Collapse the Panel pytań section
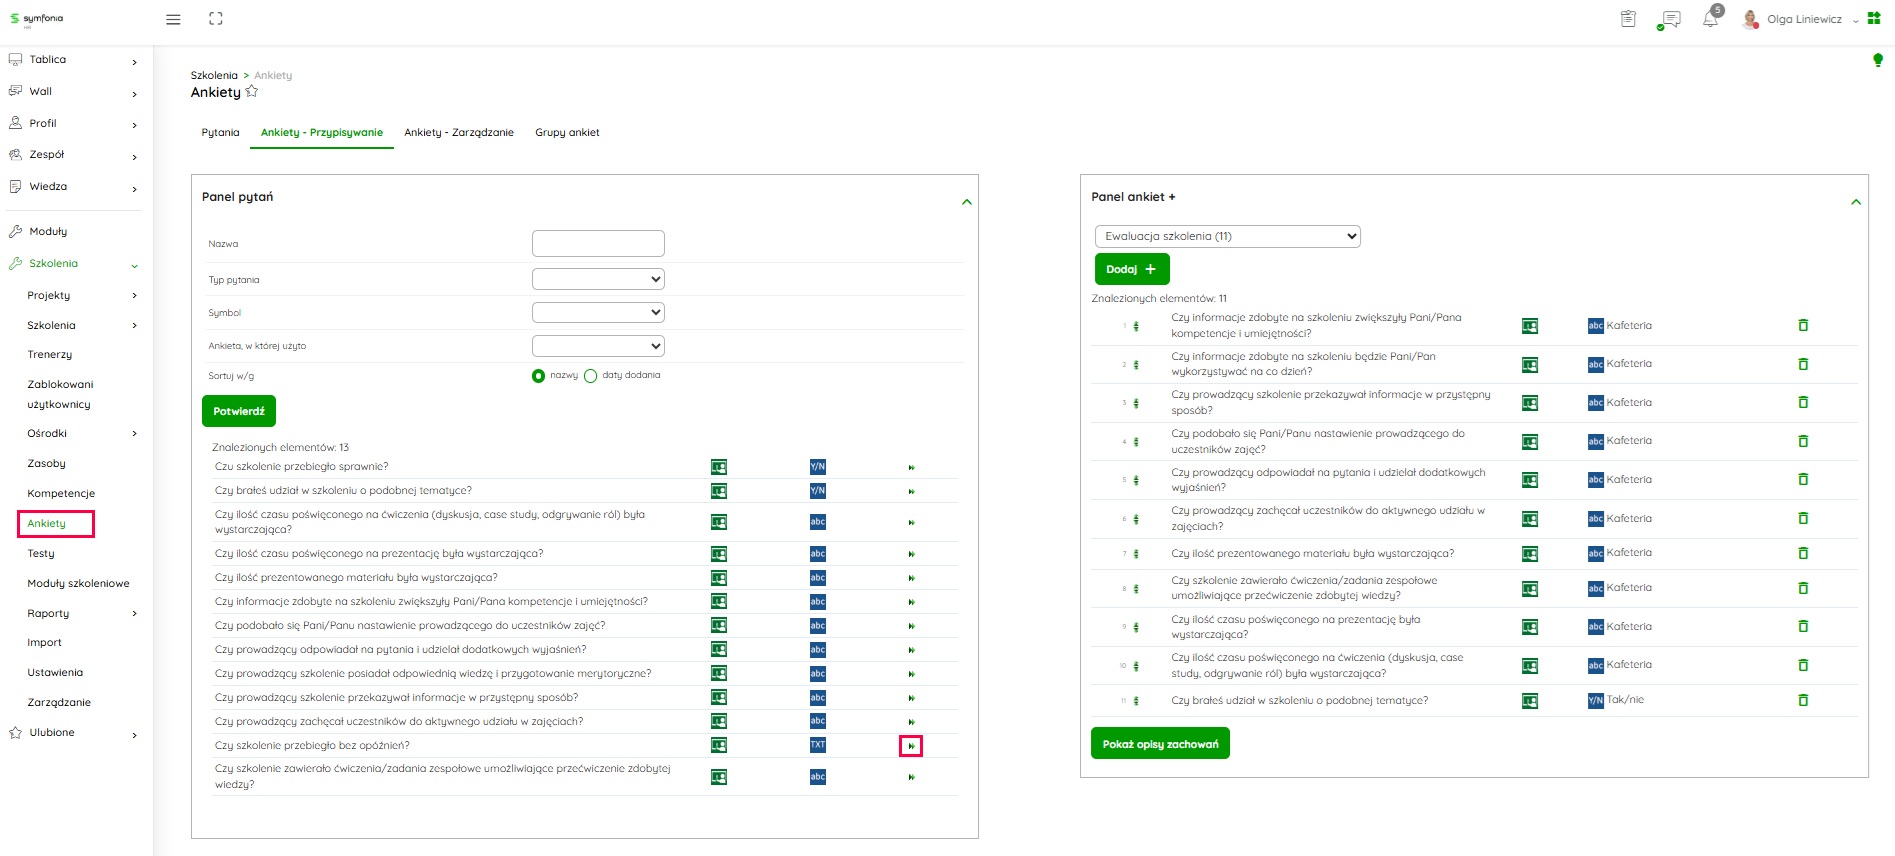This screenshot has height=856, width=1895. [x=966, y=202]
